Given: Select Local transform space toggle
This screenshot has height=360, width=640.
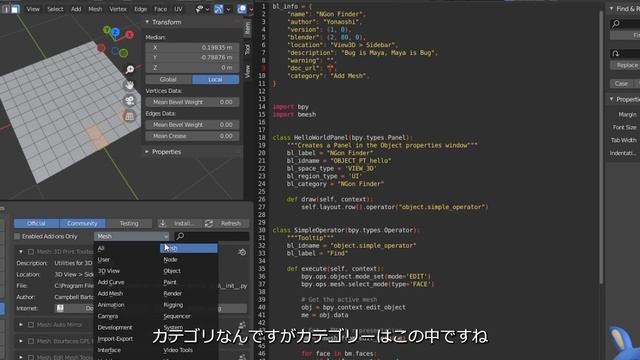Looking at the screenshot, I should coord(216,79).
